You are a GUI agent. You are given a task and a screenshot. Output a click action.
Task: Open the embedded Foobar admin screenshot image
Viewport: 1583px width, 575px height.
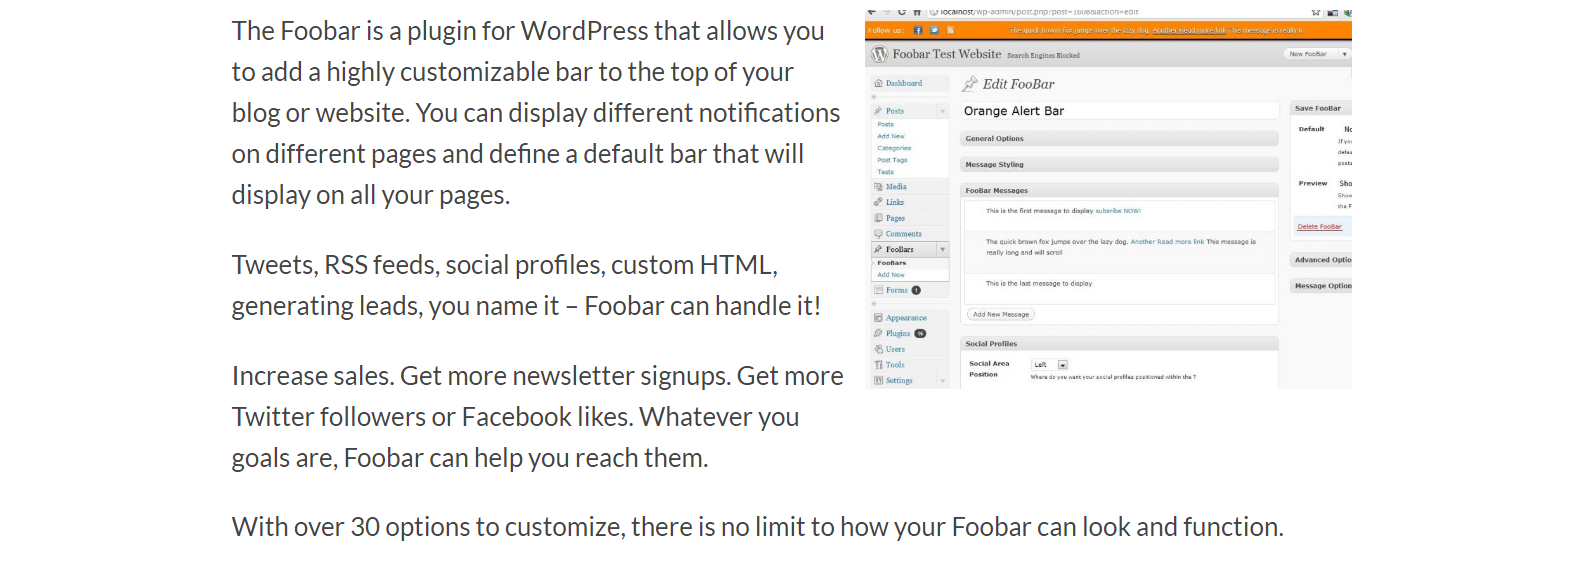coord(1108,199)
